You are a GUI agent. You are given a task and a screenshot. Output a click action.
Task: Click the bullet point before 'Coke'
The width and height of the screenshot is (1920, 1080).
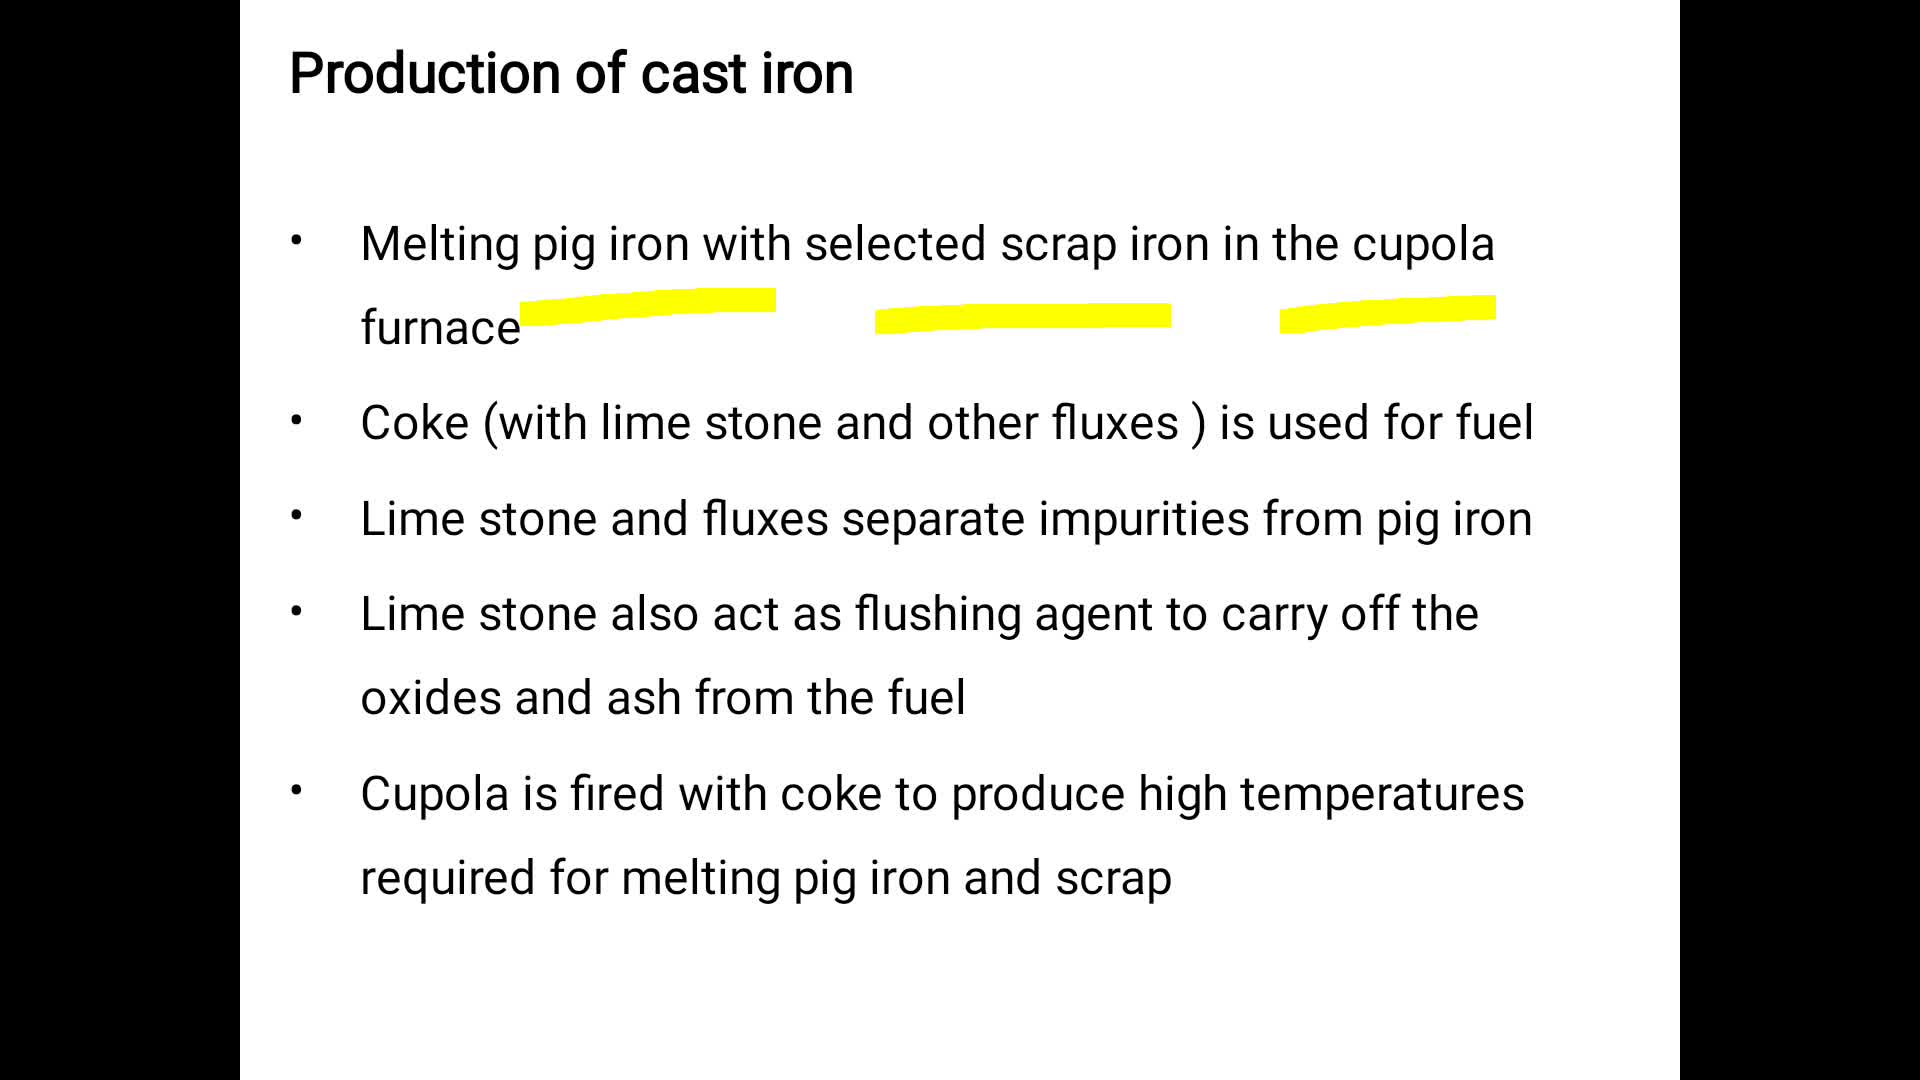click(297, 420)
